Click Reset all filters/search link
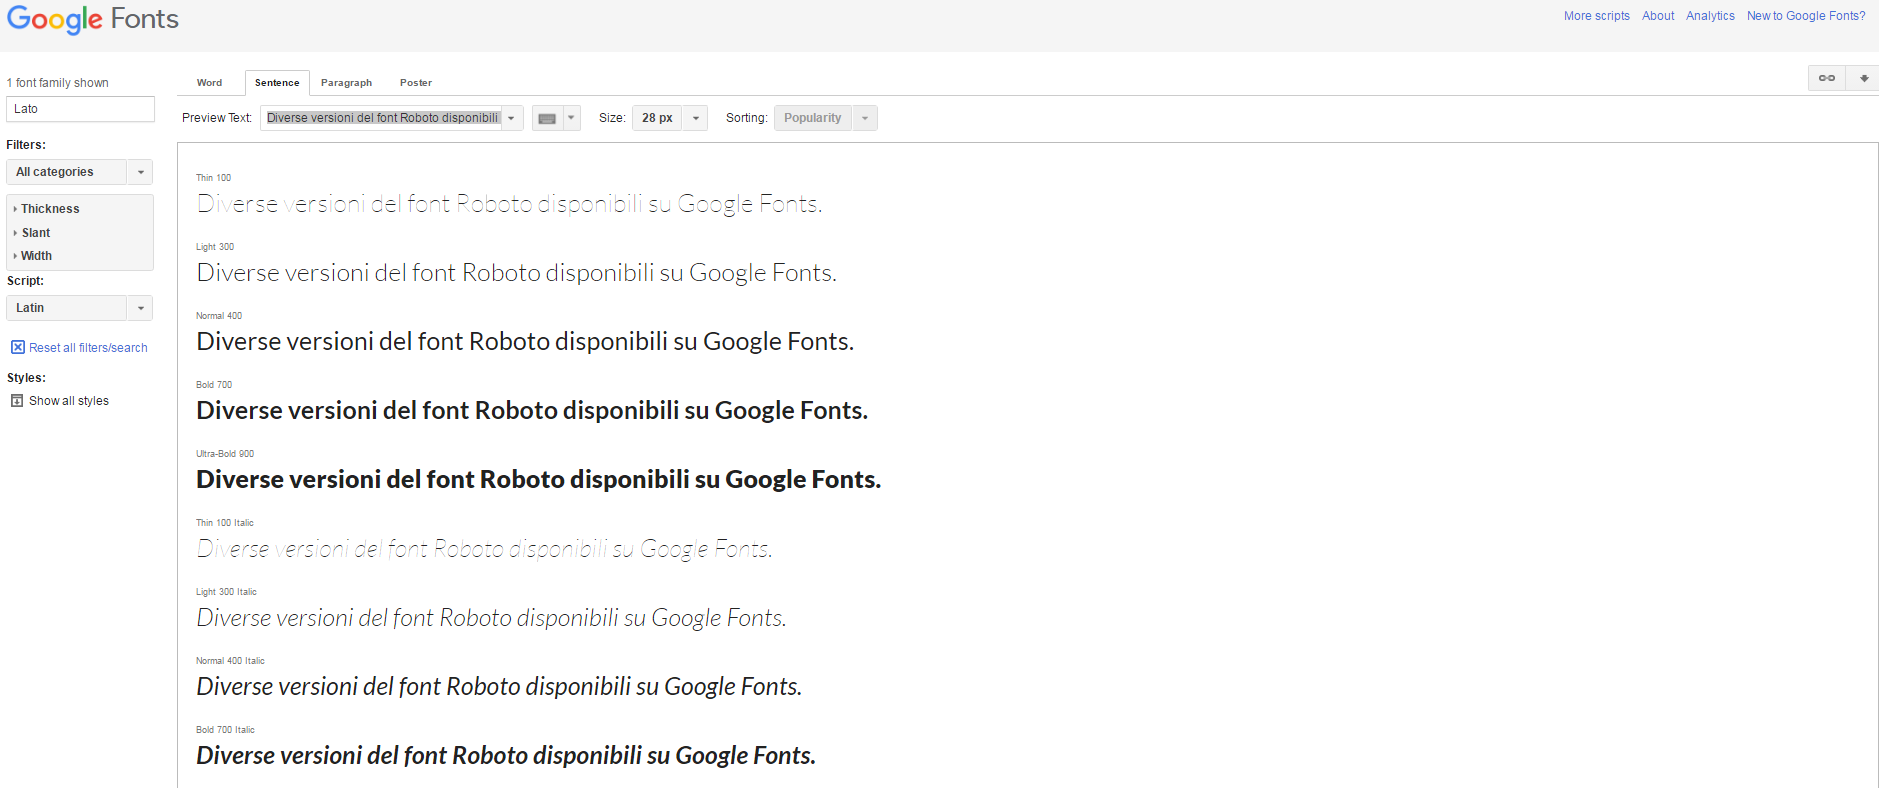Viewport: 1879px width, 788px height. click(88, 348)
